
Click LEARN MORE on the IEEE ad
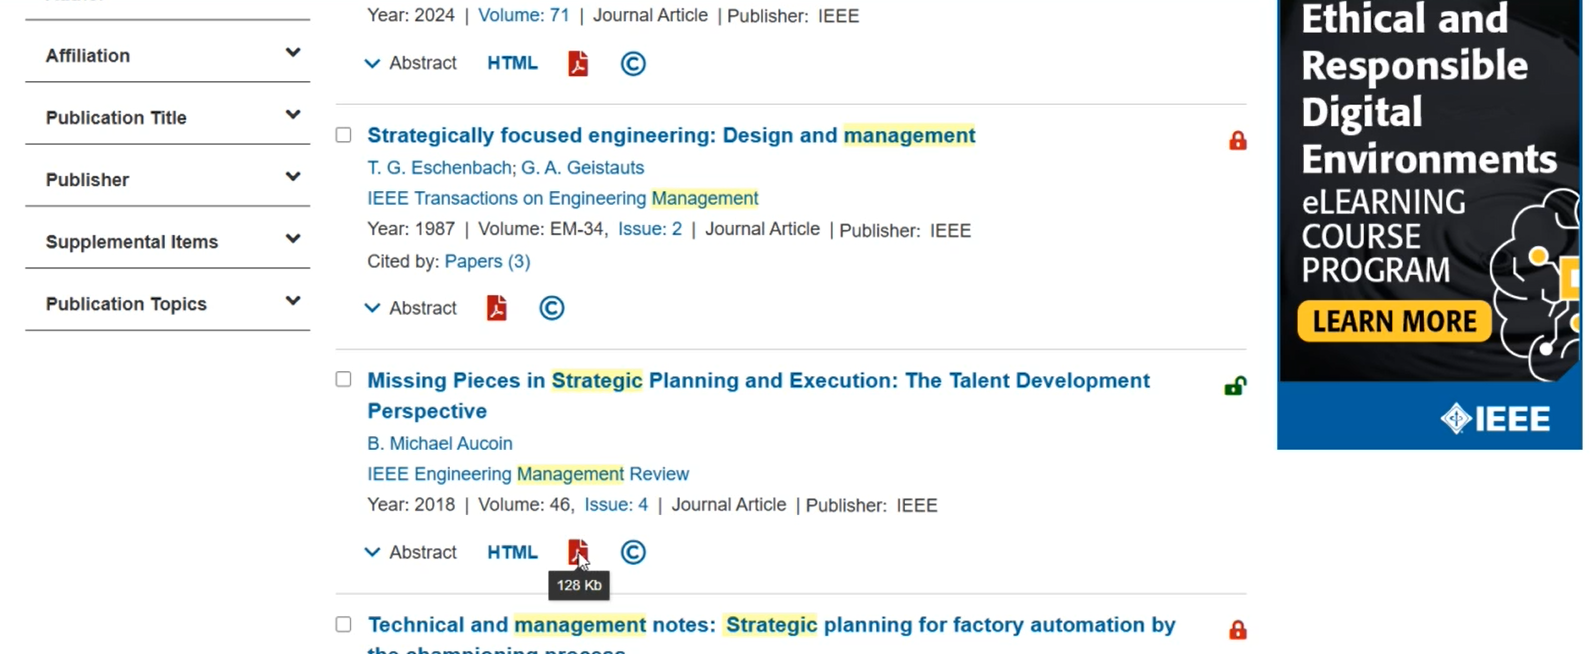point(1394,322)
